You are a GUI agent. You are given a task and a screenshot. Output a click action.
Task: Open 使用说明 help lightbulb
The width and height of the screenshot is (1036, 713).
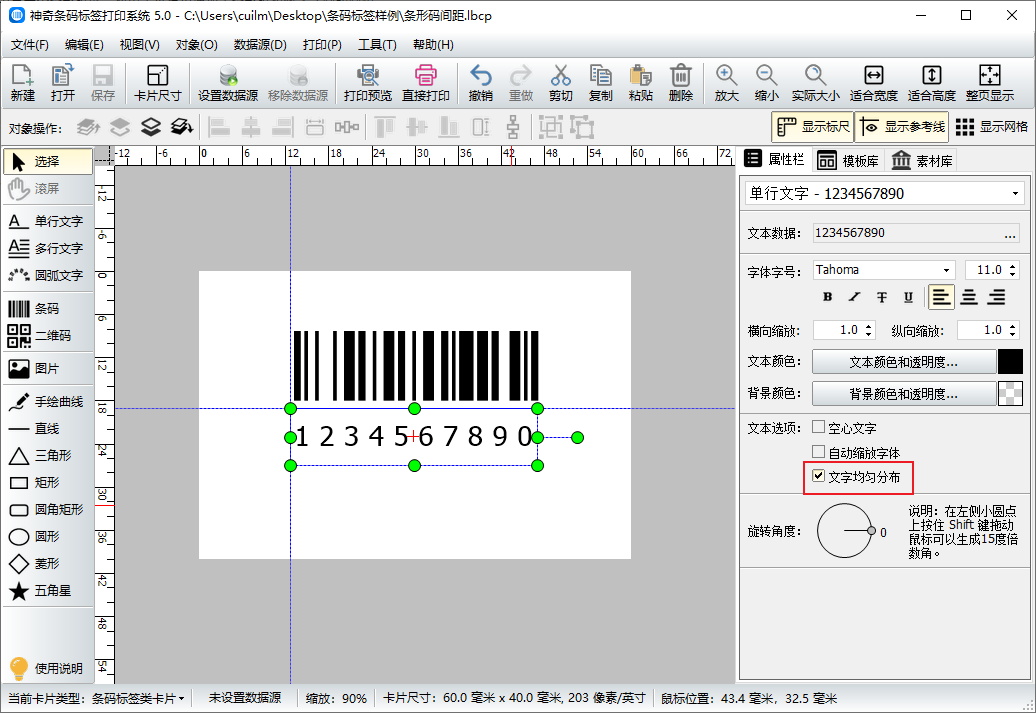[x=48, y=668]
